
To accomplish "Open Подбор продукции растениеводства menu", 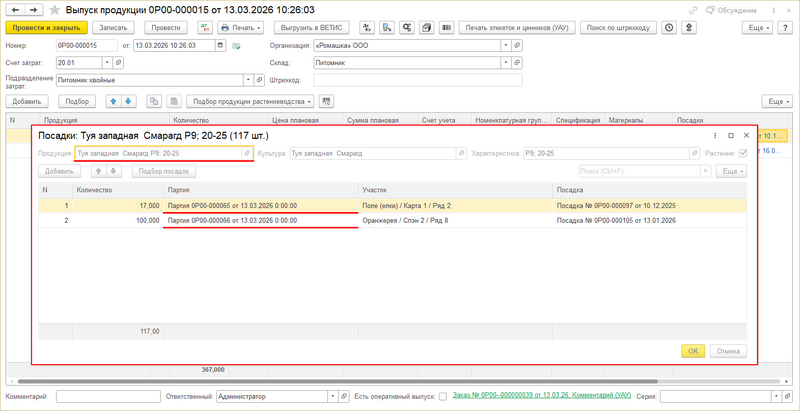I will click(x=251, y=101).
